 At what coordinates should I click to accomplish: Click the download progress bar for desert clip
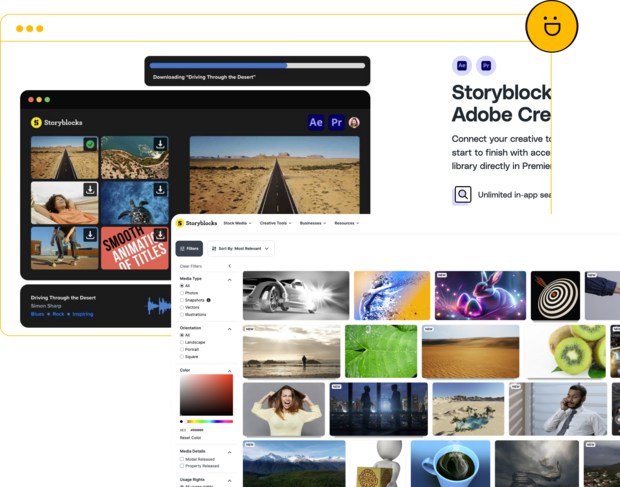pos(257,66)
